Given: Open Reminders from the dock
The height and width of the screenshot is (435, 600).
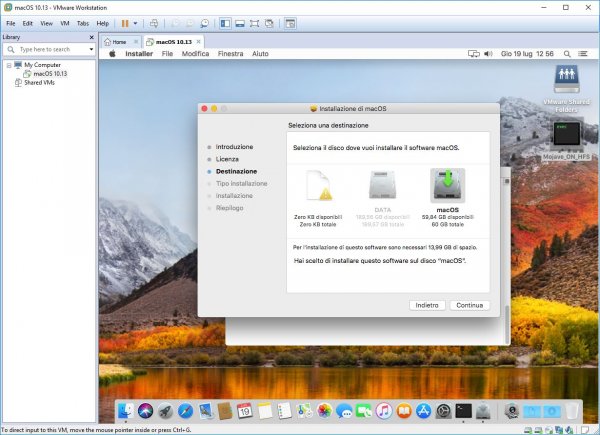Looking at the screenshot, I should pos(284,411).
